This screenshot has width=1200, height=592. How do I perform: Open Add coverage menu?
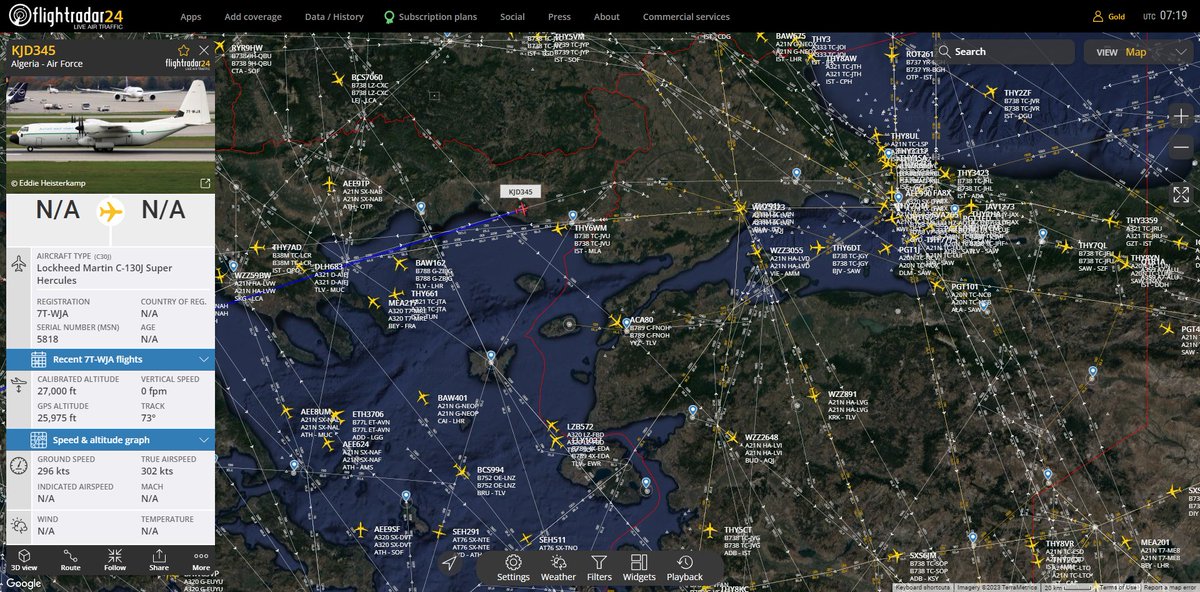tap(253, 17)
